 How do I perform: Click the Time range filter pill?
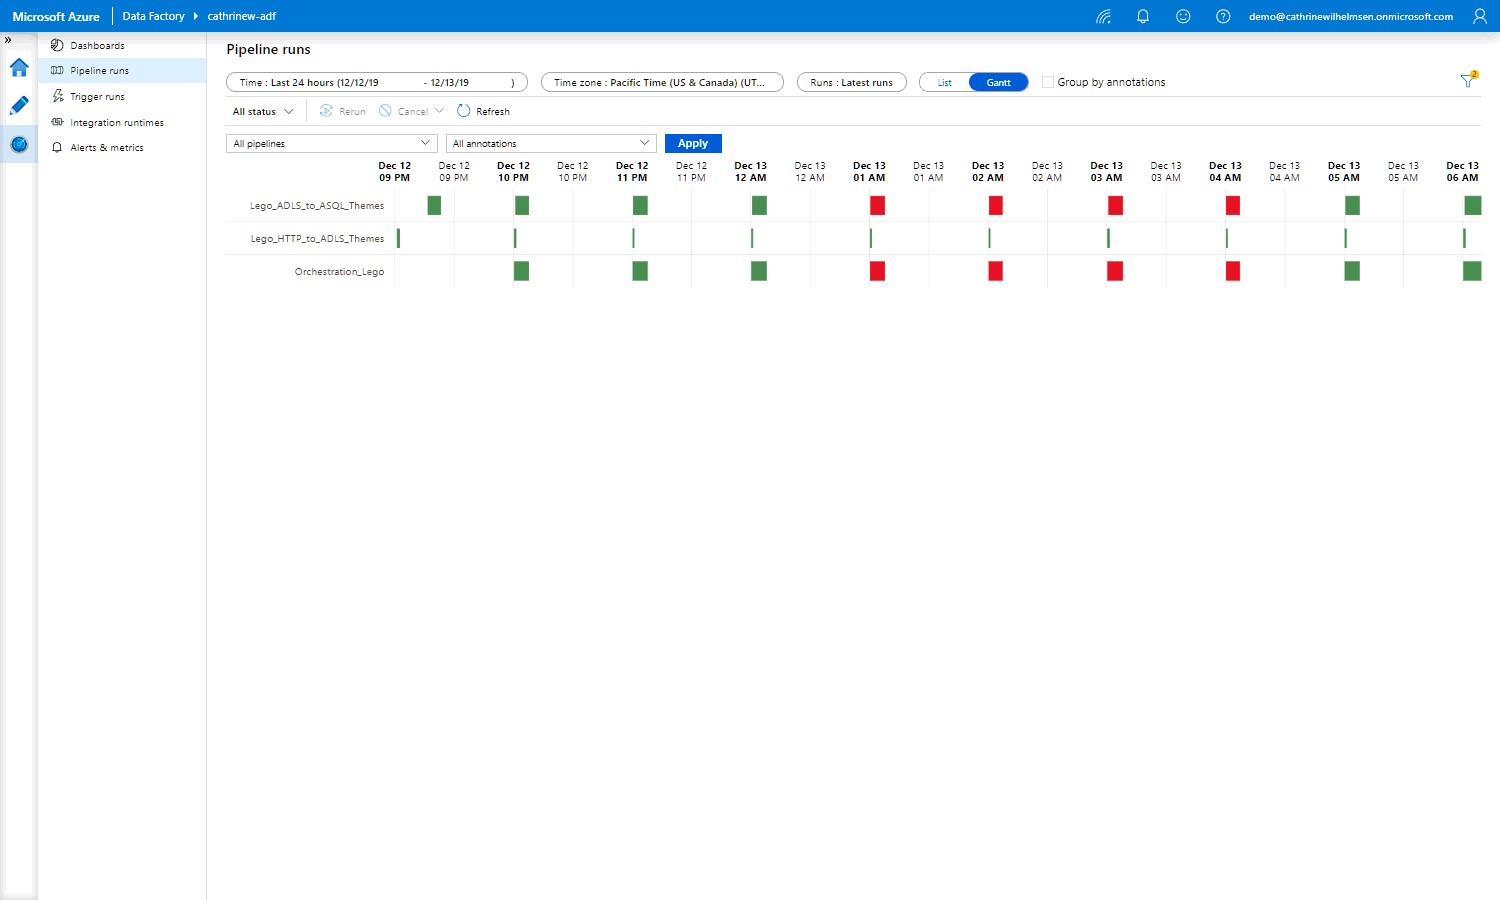pos(376,83)
